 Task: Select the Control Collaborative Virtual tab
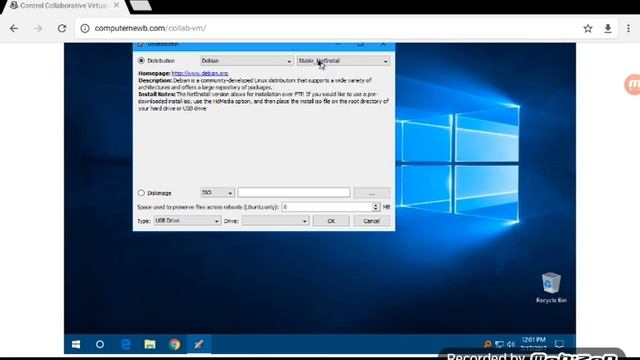pyautogui.click(x=63, y=6)
